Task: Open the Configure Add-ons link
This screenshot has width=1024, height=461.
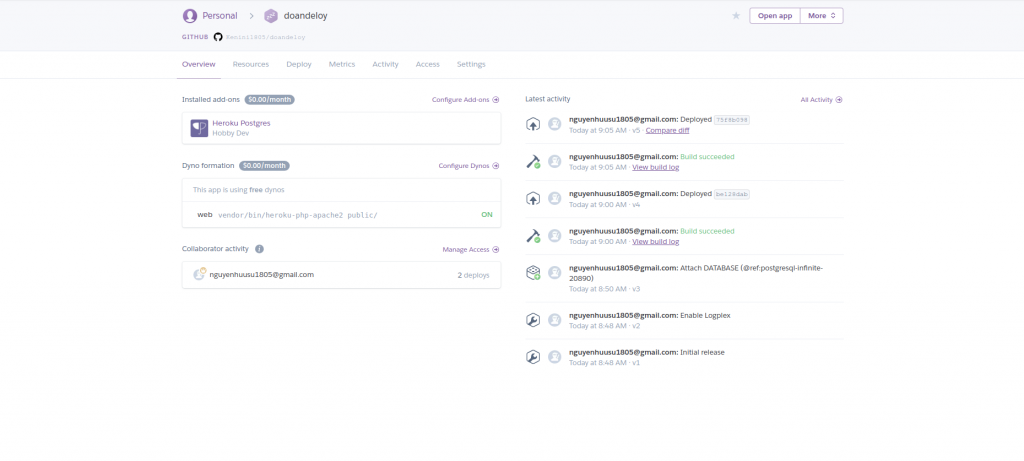Action: tap(465, 100)
